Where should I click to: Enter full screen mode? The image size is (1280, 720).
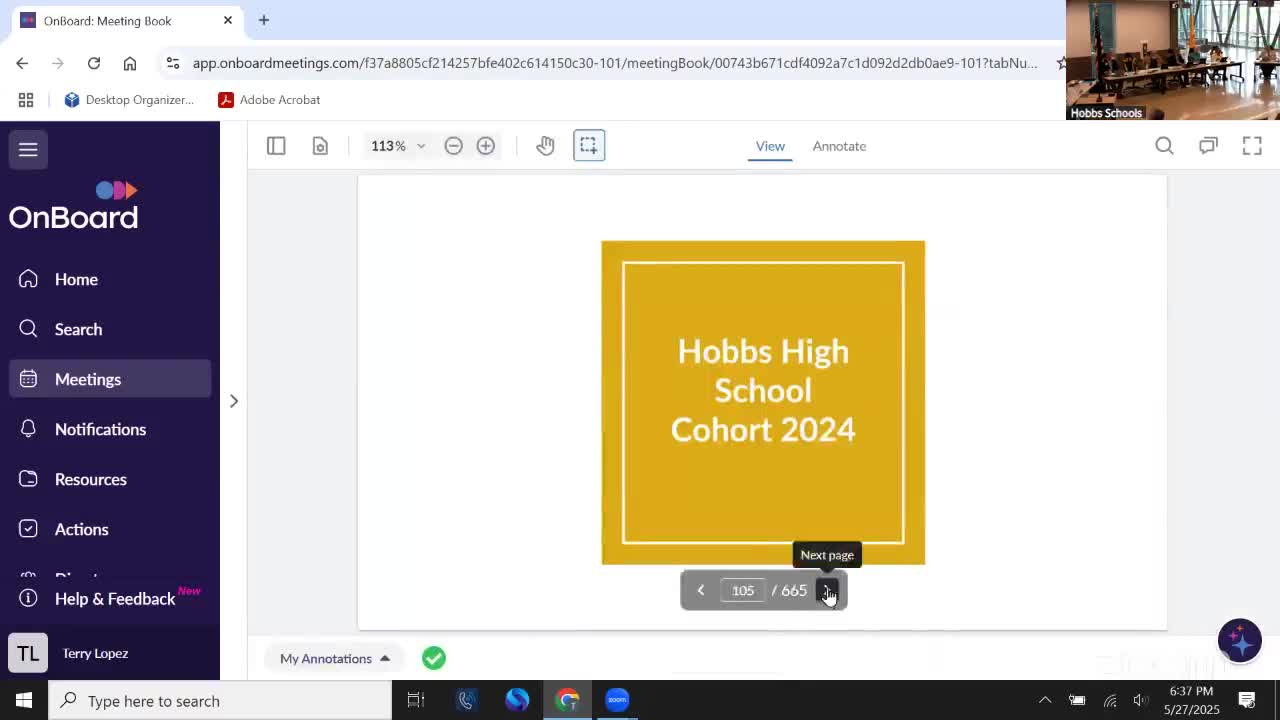click(x=1252, y=146)
